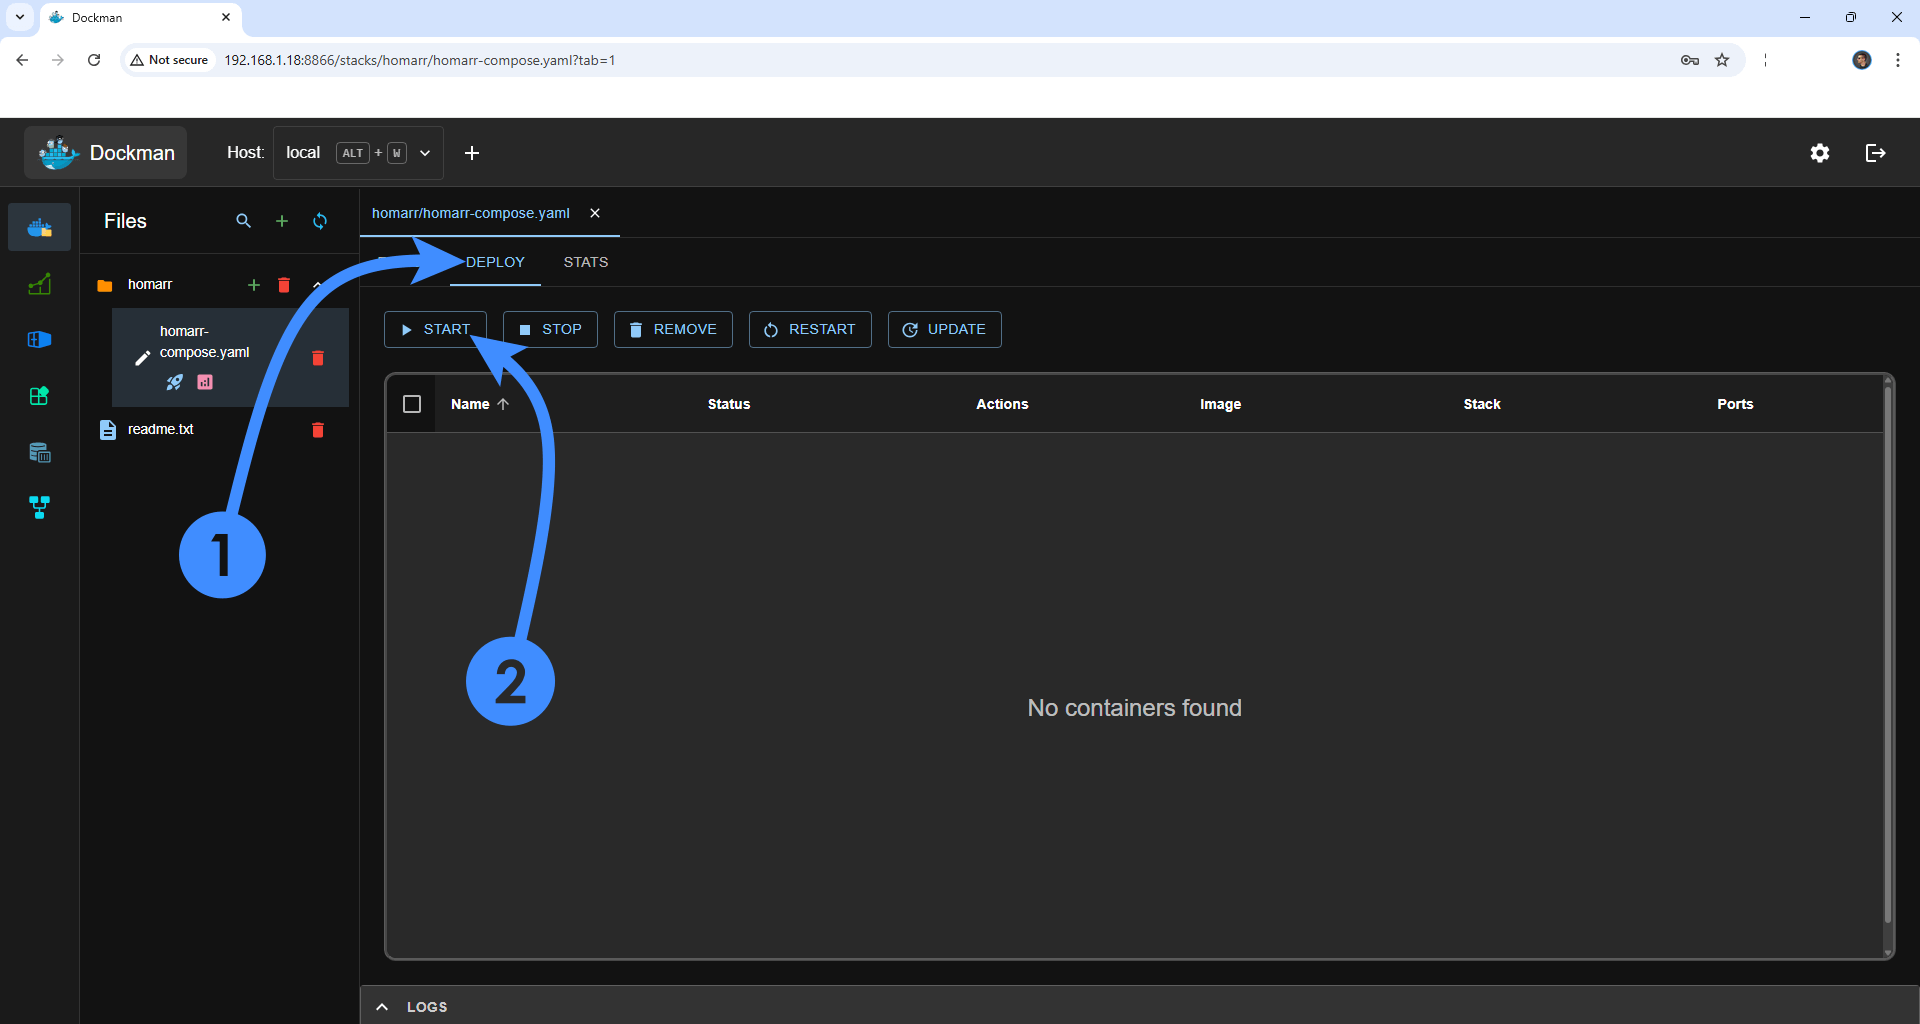Open the Chrome three-dot menu
Screen dimensions: 1920x1024
[x=1898, y=60]
